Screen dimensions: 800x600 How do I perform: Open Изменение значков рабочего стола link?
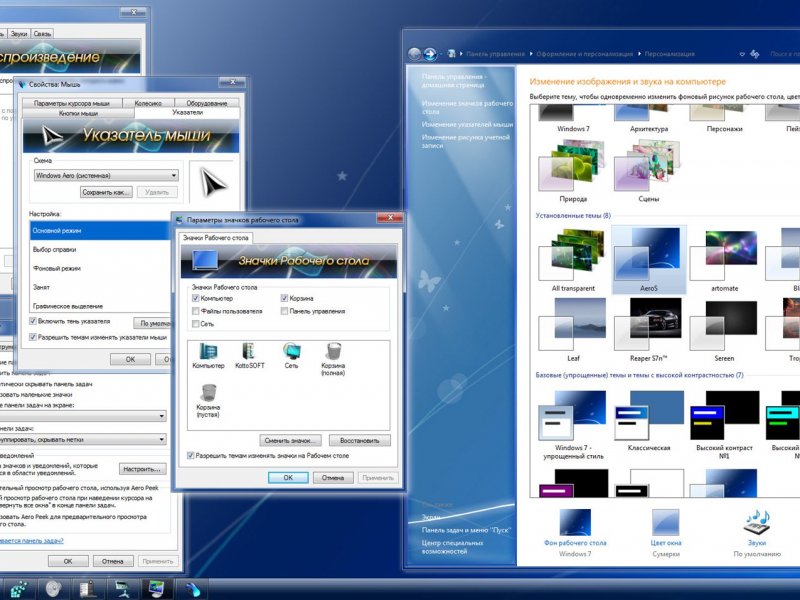467,107
